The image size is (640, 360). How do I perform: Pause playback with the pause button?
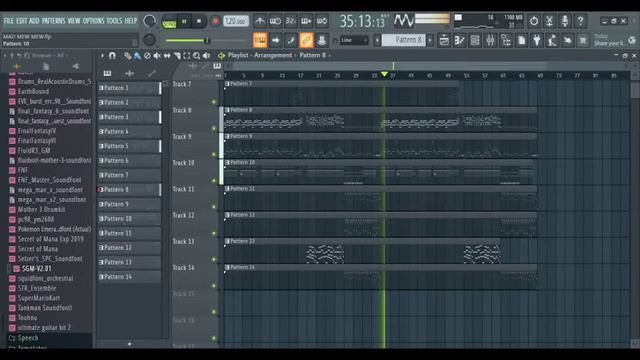click(184, 21)
